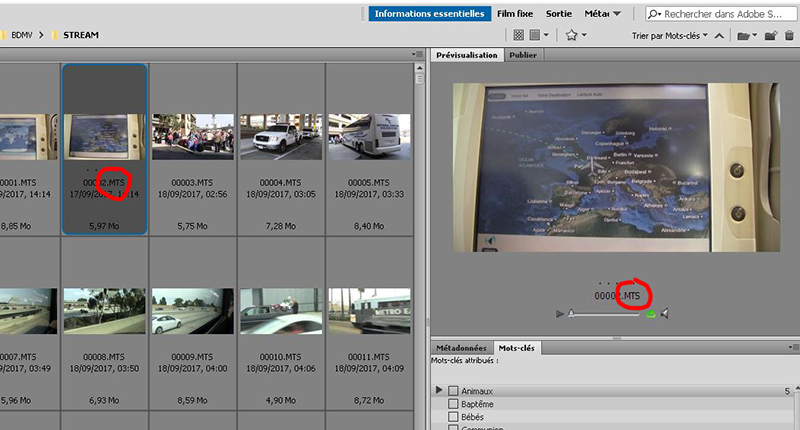This screenshot has width=800, height=430.
Task: Open the Trier par Mots-clés sort menu
Action: 670,36
